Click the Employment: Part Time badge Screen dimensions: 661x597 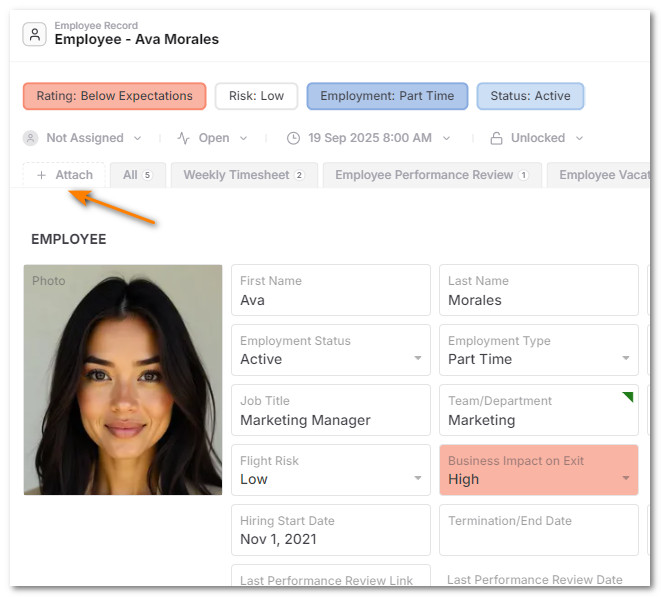[x=387, y=96]
